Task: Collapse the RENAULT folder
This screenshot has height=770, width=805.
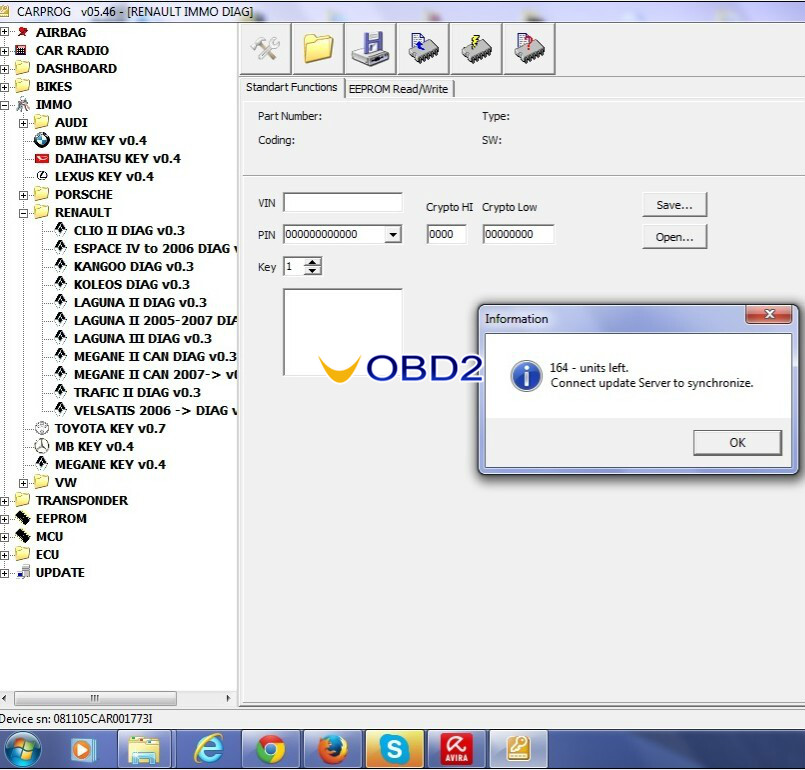Action: (x=22, y=212)
